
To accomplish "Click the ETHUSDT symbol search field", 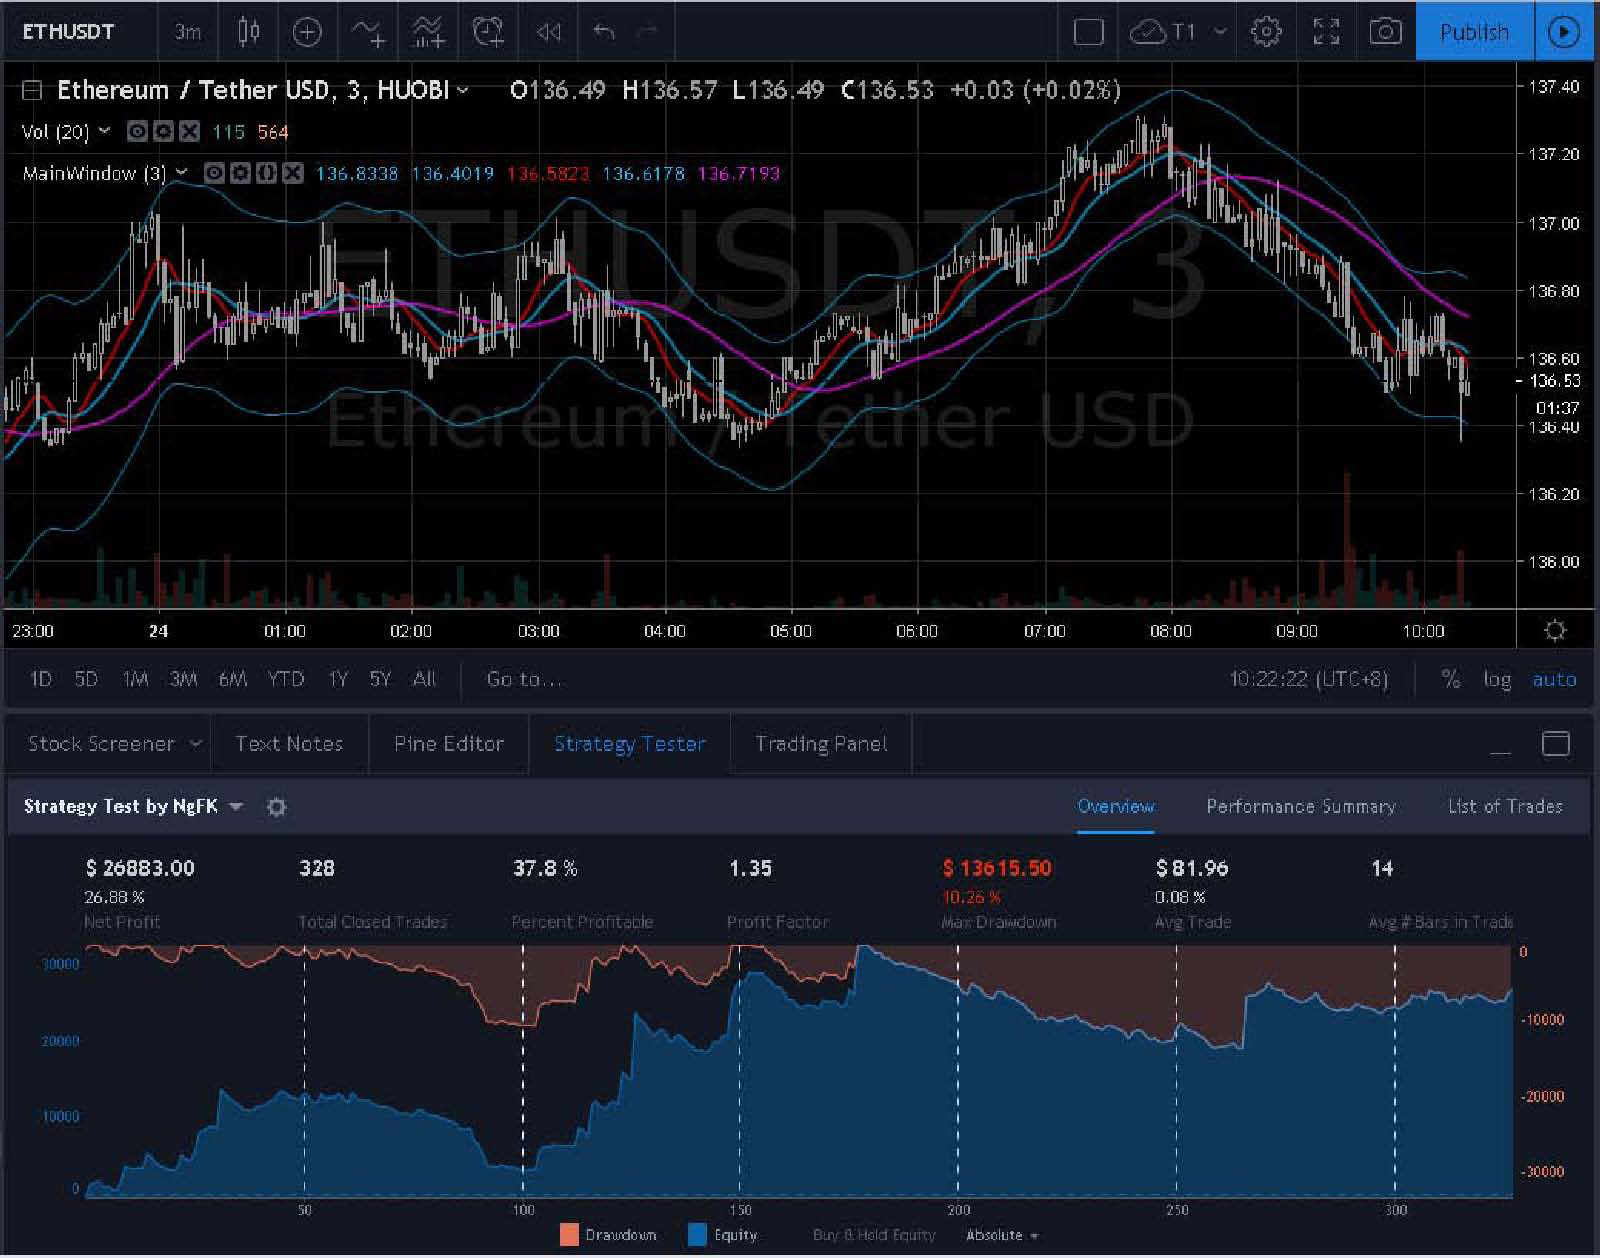I will click(x=68, y=32).
